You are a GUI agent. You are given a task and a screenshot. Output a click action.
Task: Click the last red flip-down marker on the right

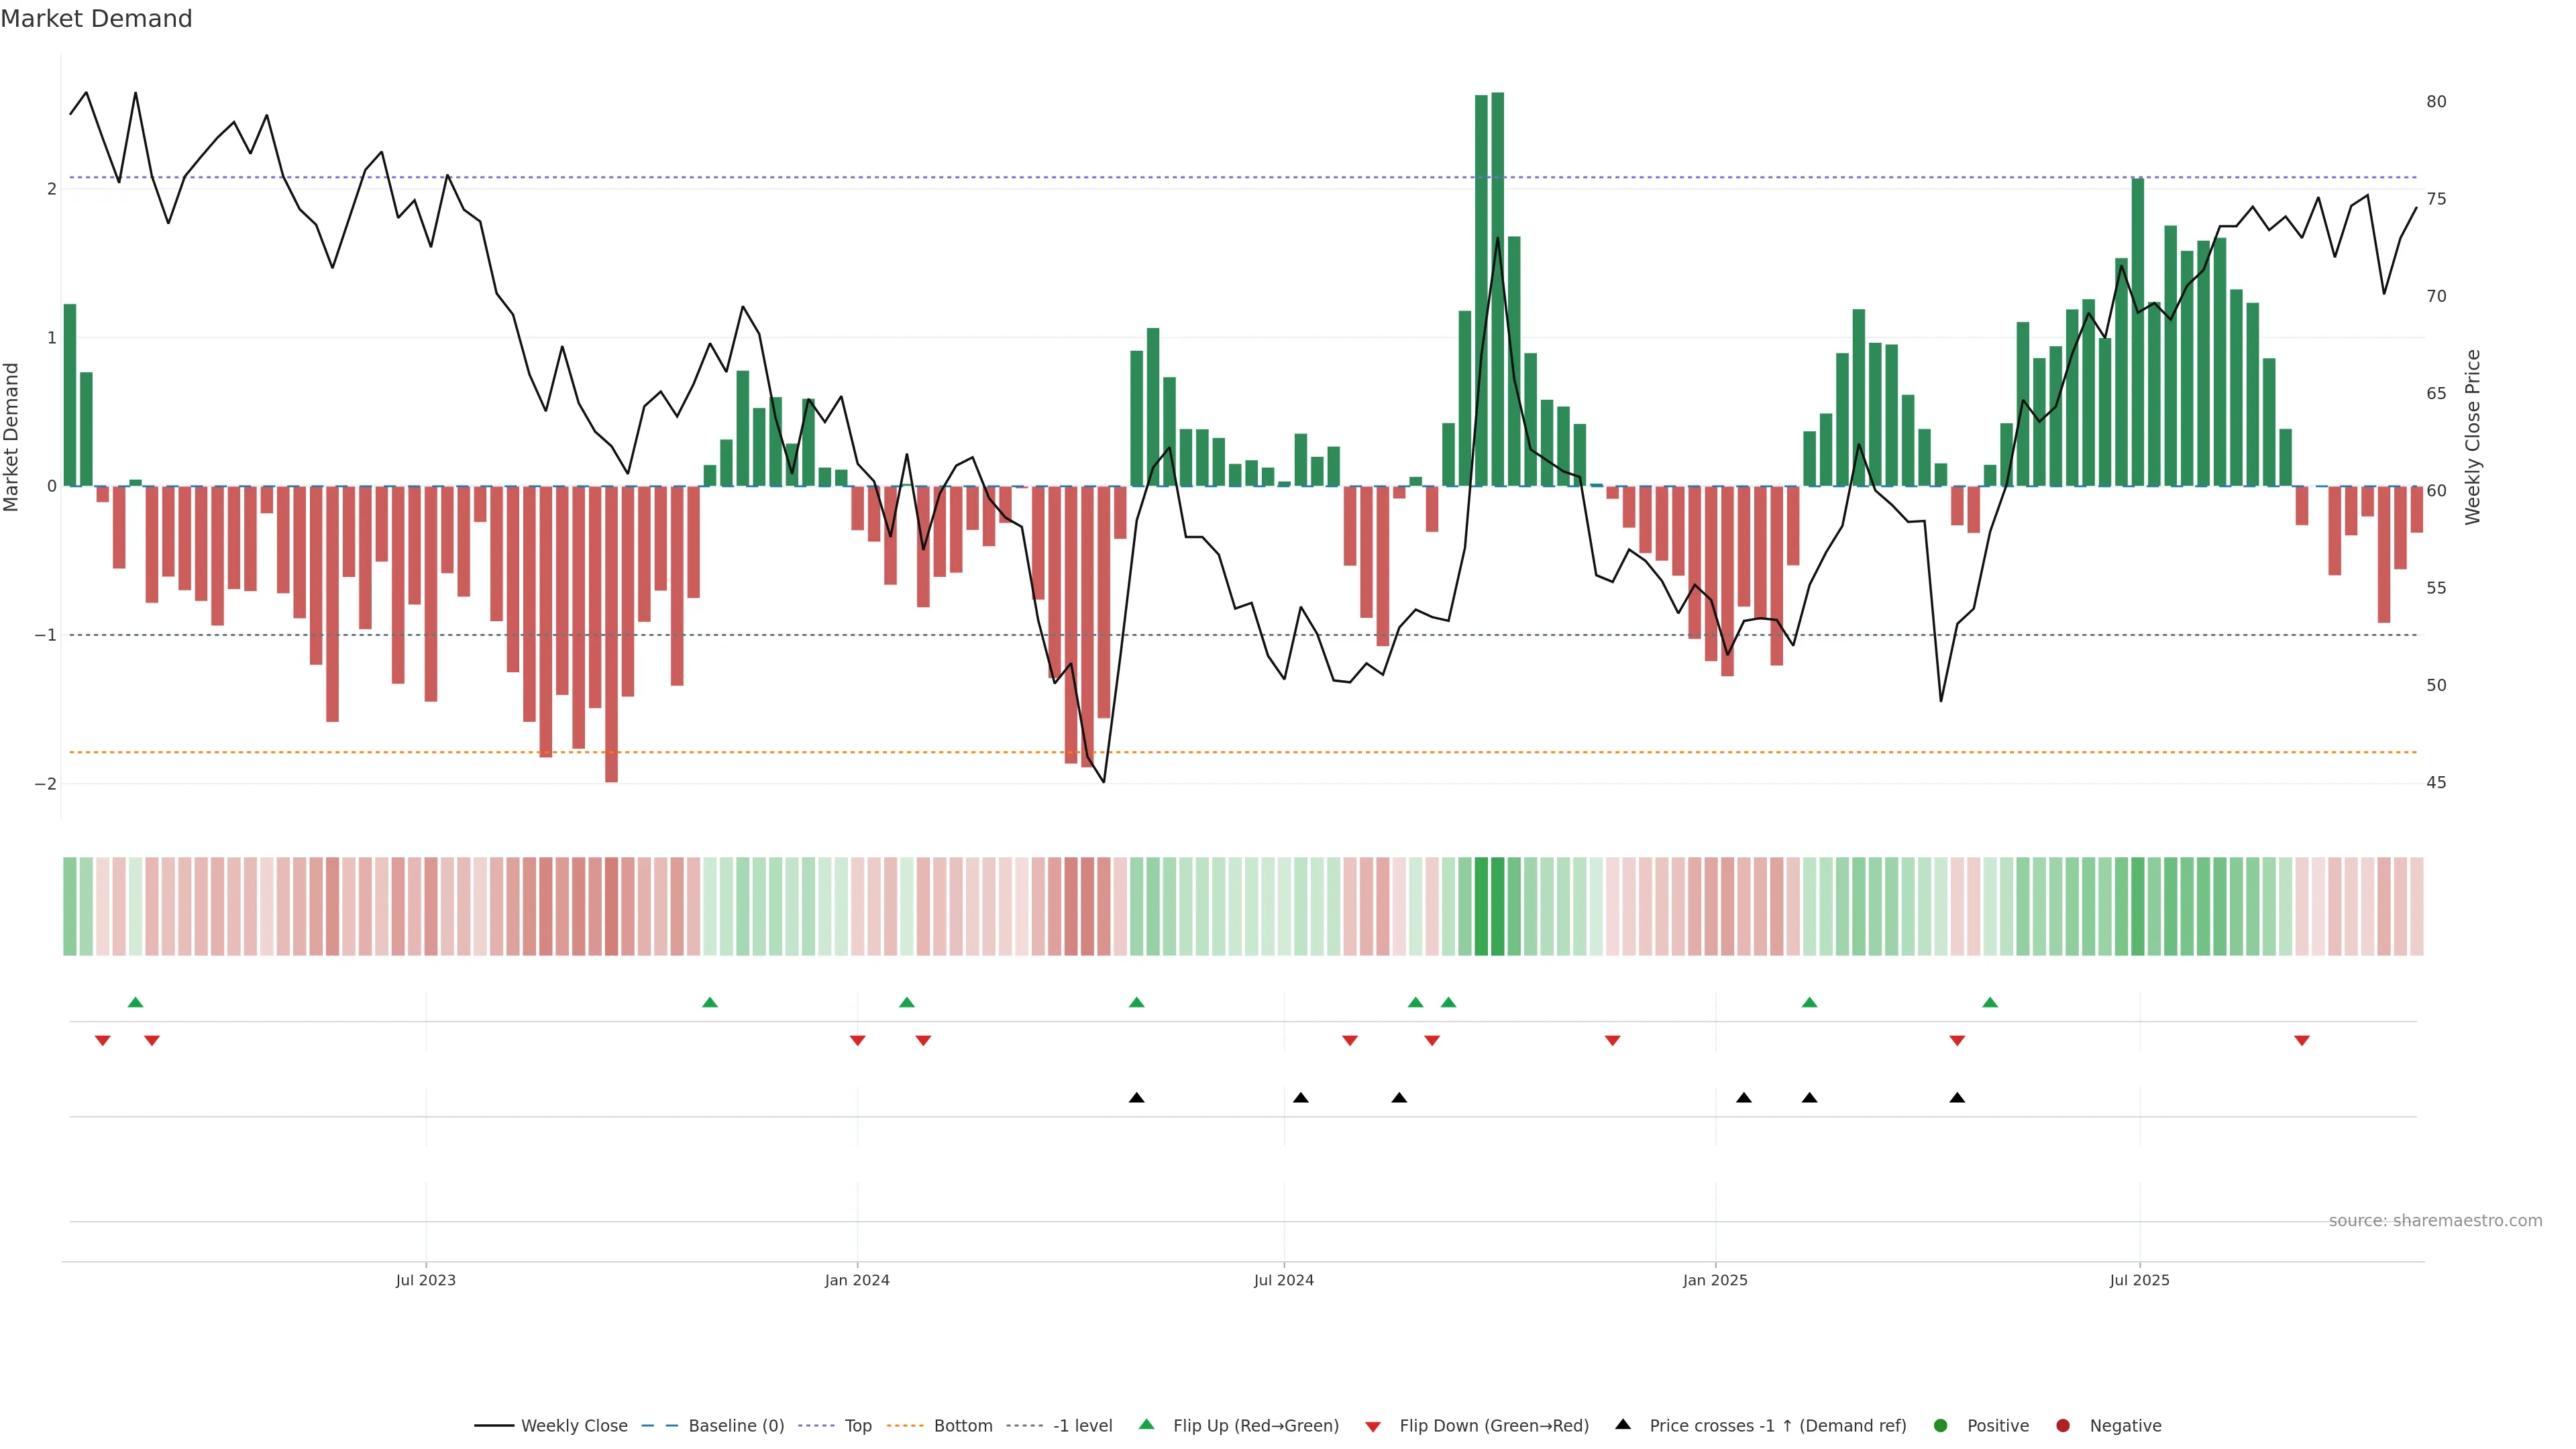point(2302,1041)
